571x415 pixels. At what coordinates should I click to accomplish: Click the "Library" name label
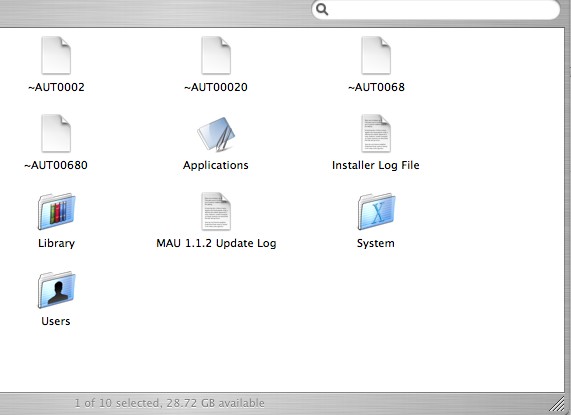[56, 243]
